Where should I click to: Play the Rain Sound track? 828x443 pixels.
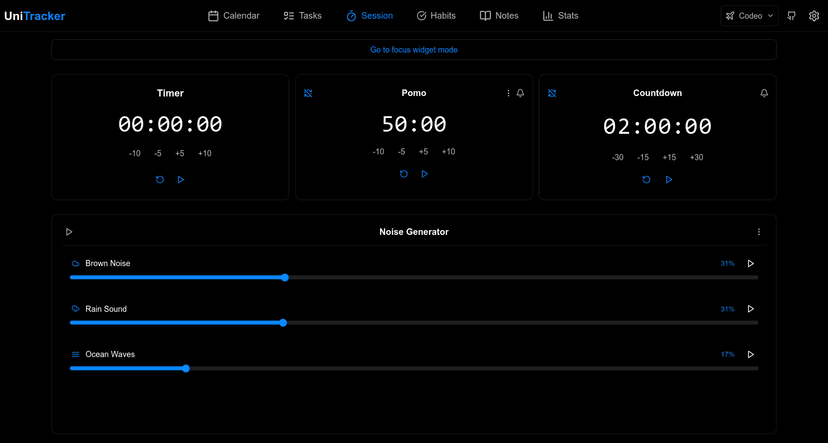tap(751, 309)
